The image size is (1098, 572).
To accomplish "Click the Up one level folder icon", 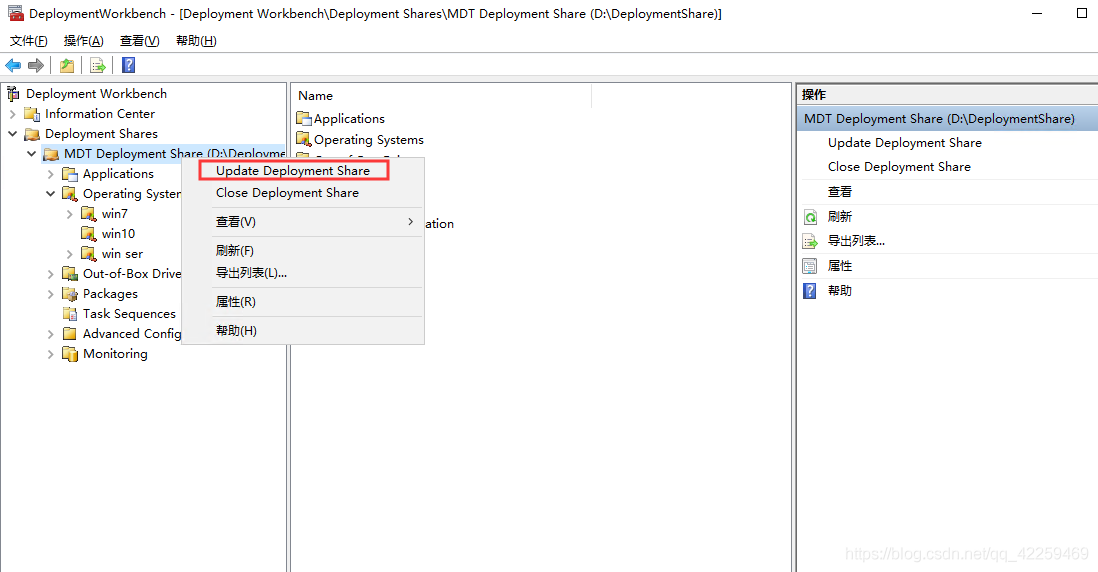I will (66, 65).
